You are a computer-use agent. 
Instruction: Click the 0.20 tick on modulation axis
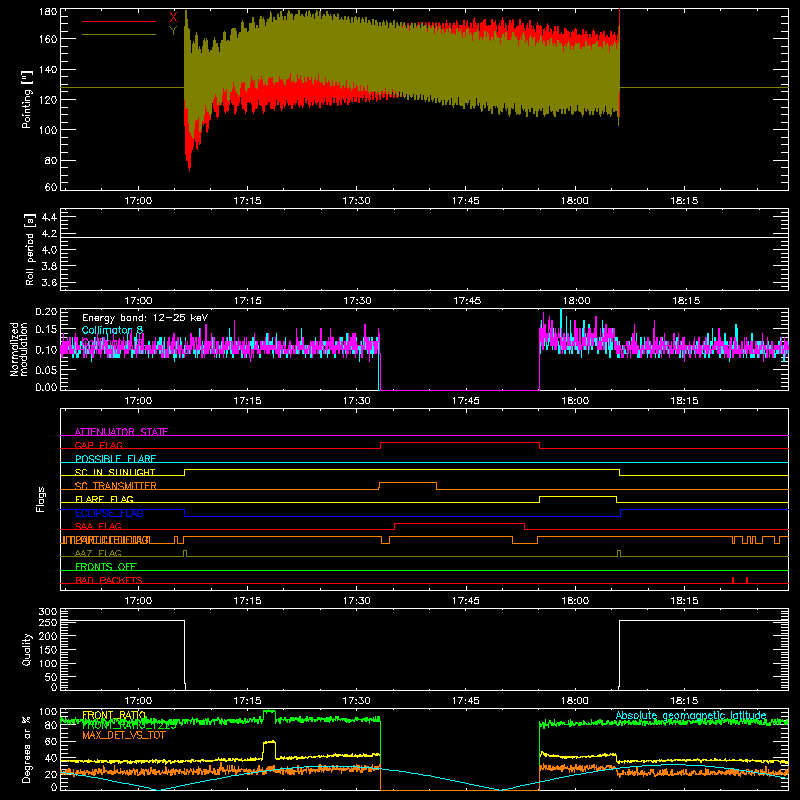click(46, 311)
